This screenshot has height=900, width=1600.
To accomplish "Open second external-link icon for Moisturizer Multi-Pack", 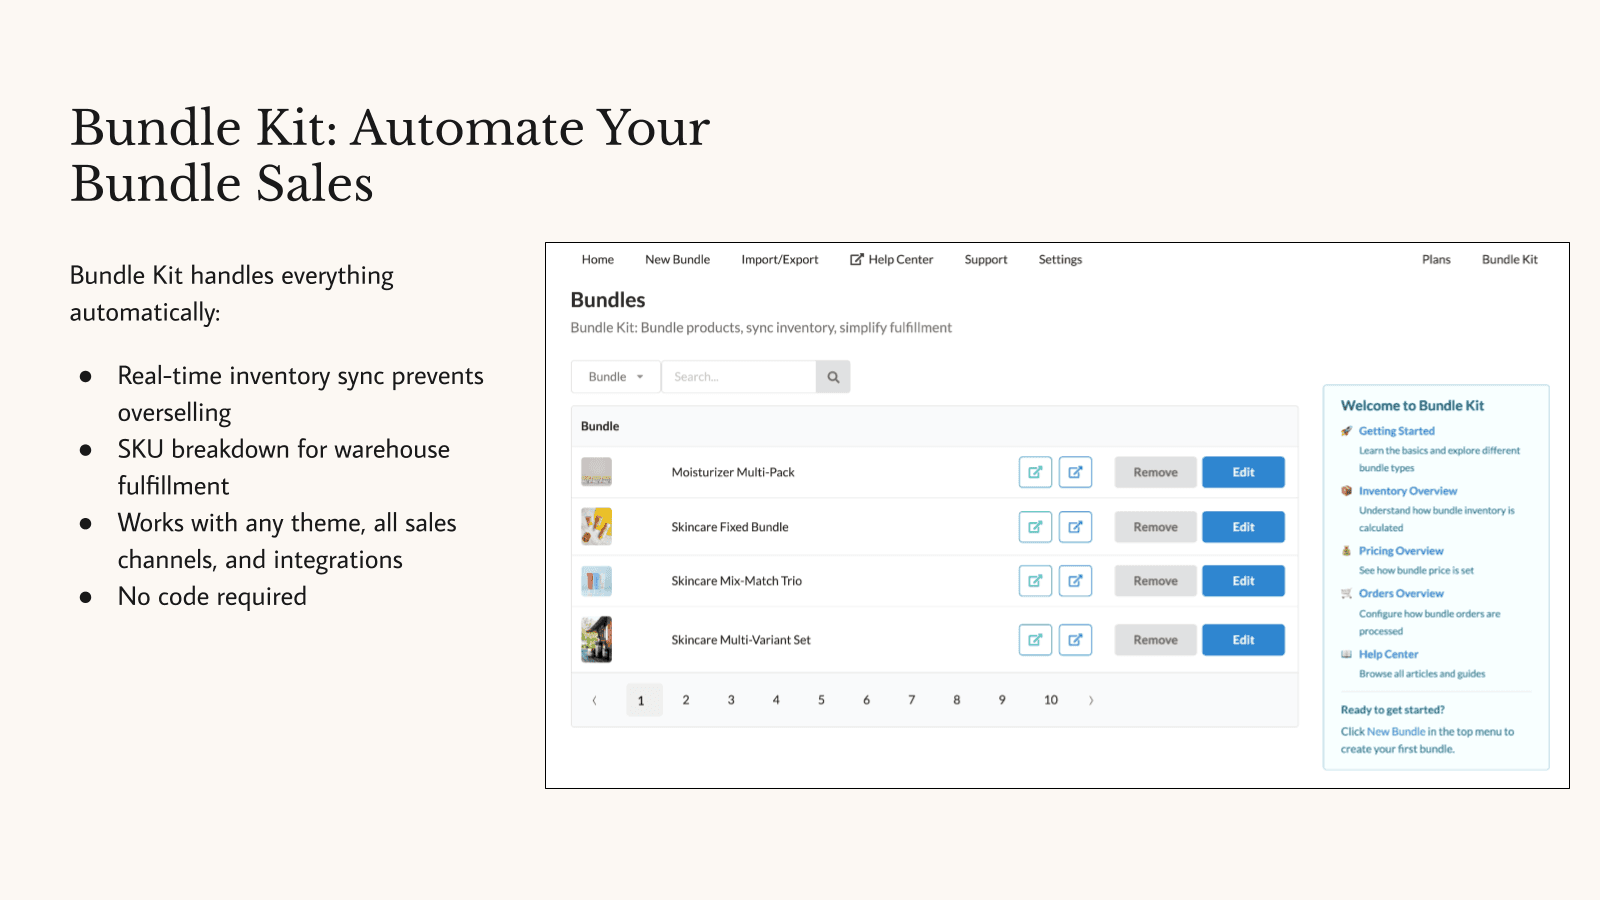I will (1075, 472).
